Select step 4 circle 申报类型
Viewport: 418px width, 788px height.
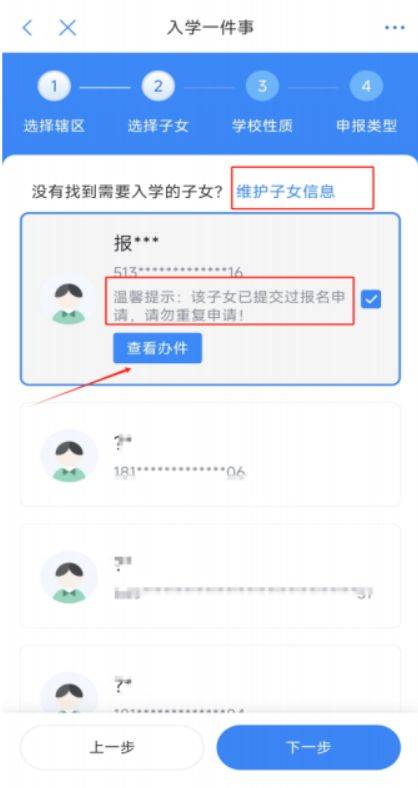click(x=366, y=86)
